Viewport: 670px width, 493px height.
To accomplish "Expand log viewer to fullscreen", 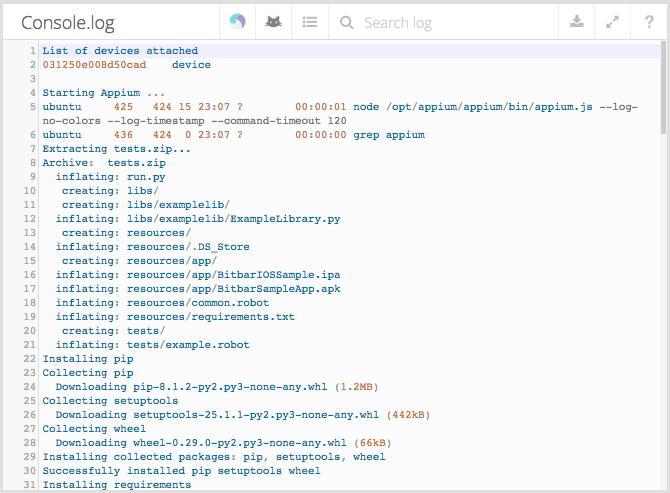I will pyautogui.click(x=612, y=22).
